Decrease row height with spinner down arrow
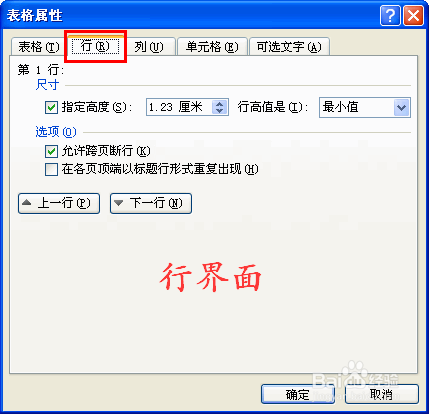Image resolution: width=429 pixels, height=414 pixels. click(x=219, y=111)
